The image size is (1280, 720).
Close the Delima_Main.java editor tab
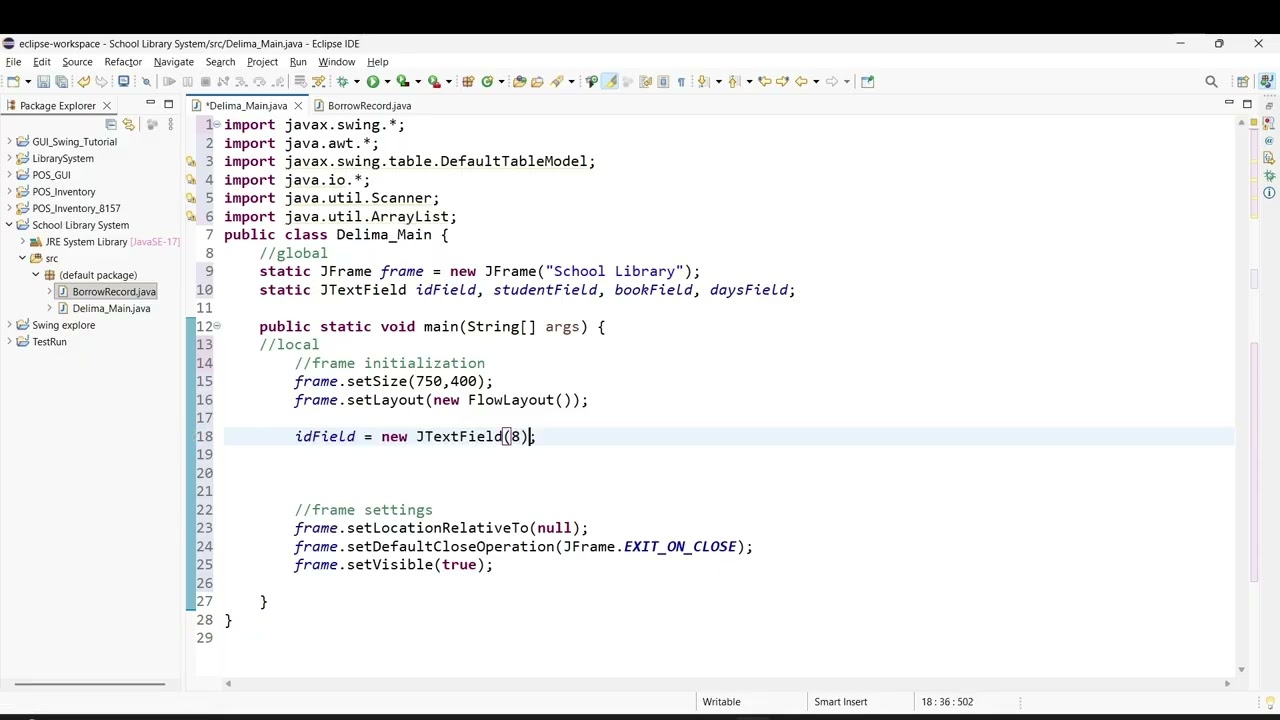point(298,105)
